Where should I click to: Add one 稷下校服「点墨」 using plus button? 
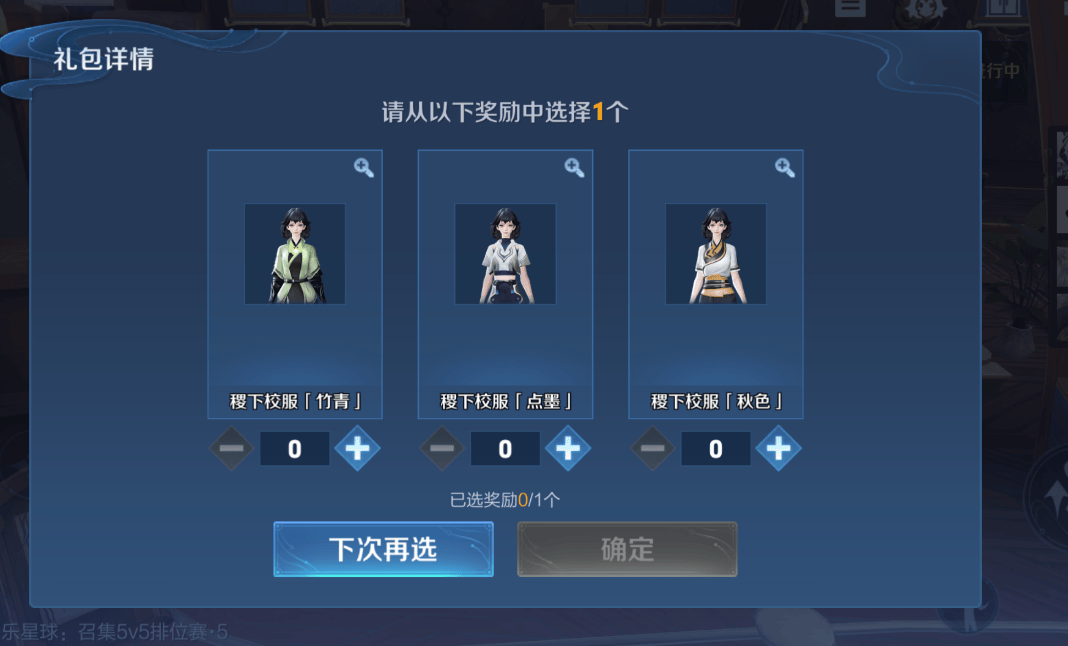point(568,448)
